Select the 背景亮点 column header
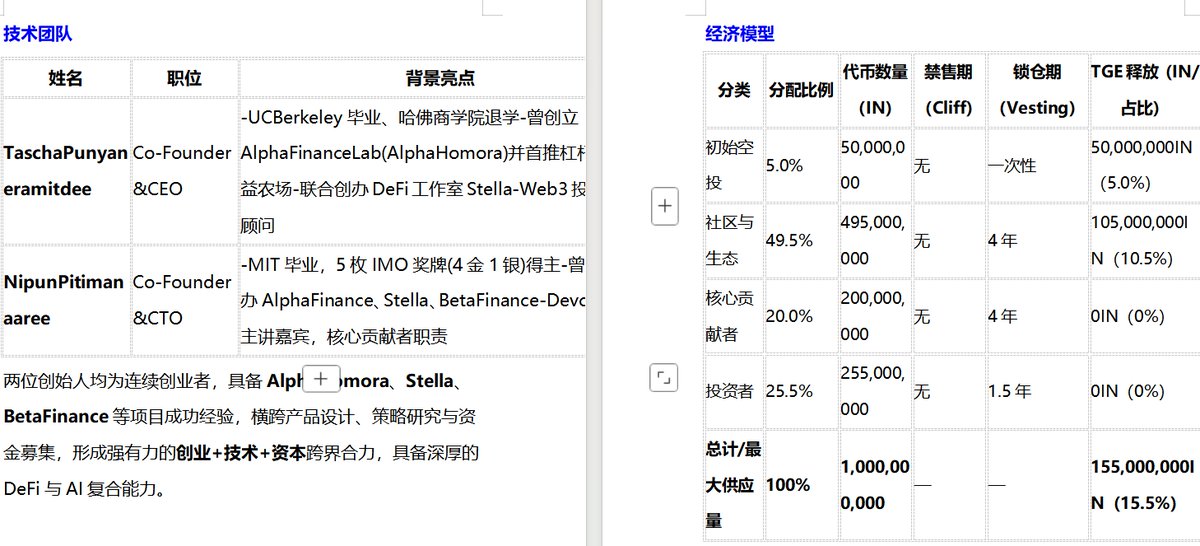Screen dimensions: 1200x546 coord(412,78)
